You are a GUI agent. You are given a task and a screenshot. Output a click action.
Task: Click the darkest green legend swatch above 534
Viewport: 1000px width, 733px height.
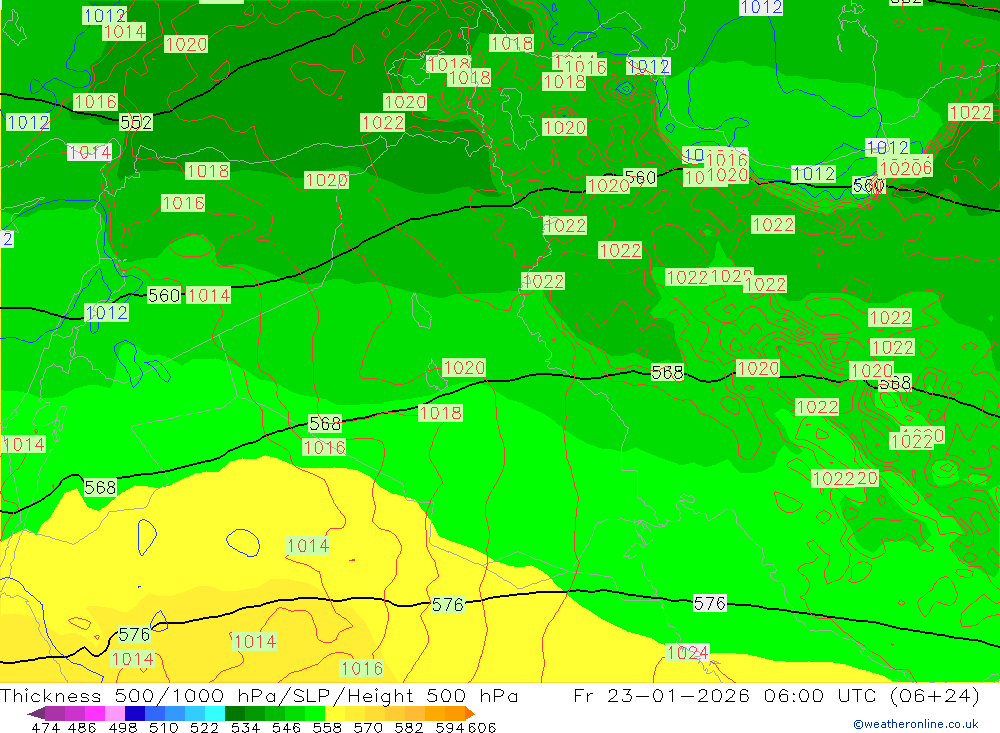point(235,713)
